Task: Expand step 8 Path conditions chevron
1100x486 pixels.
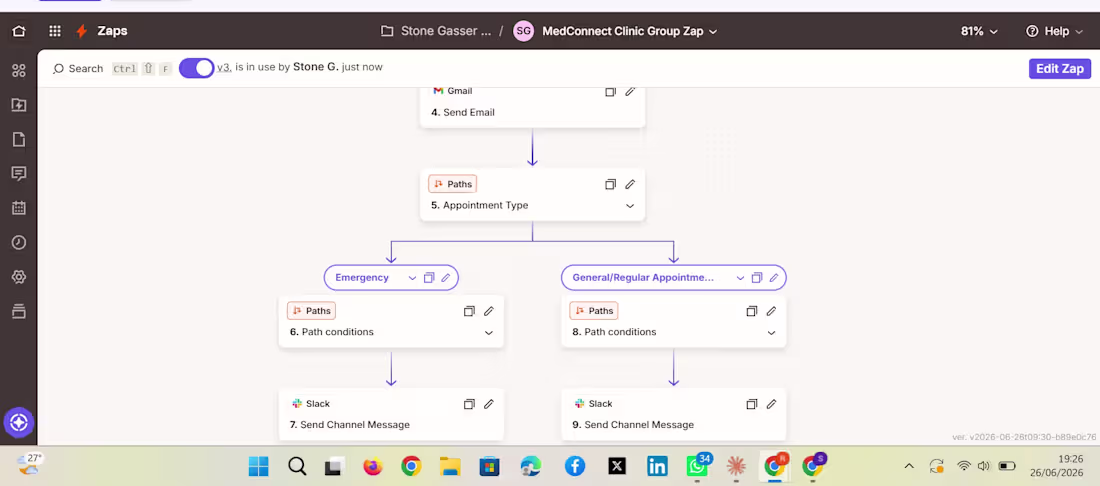Action: pyautogui.click(x=771, y=333)
